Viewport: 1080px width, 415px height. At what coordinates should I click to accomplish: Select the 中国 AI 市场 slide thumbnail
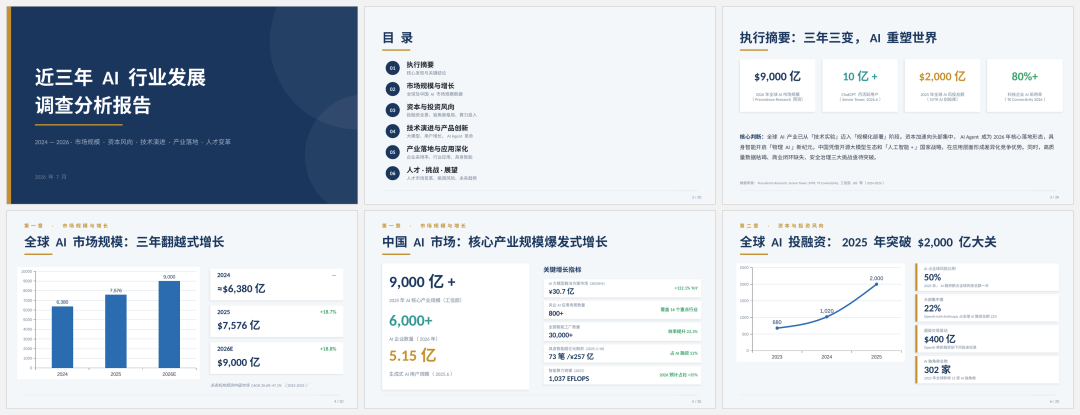pyautogui.click(x=540, y=309)
